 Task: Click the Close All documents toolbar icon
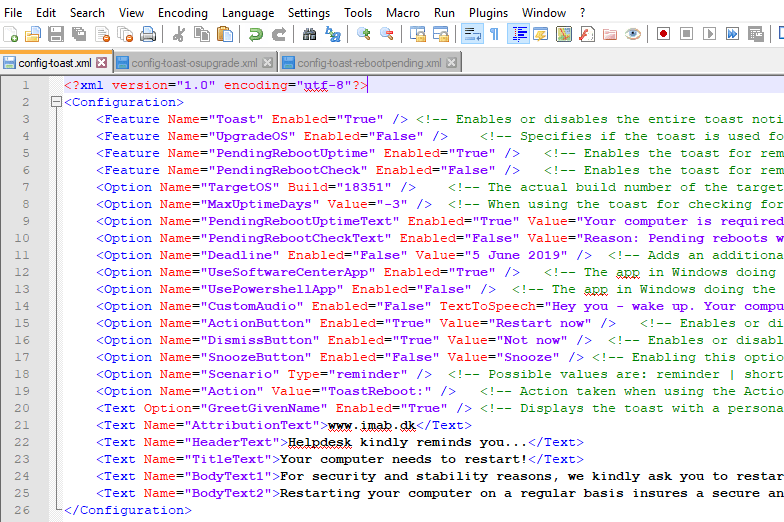(x=124, y=34)
